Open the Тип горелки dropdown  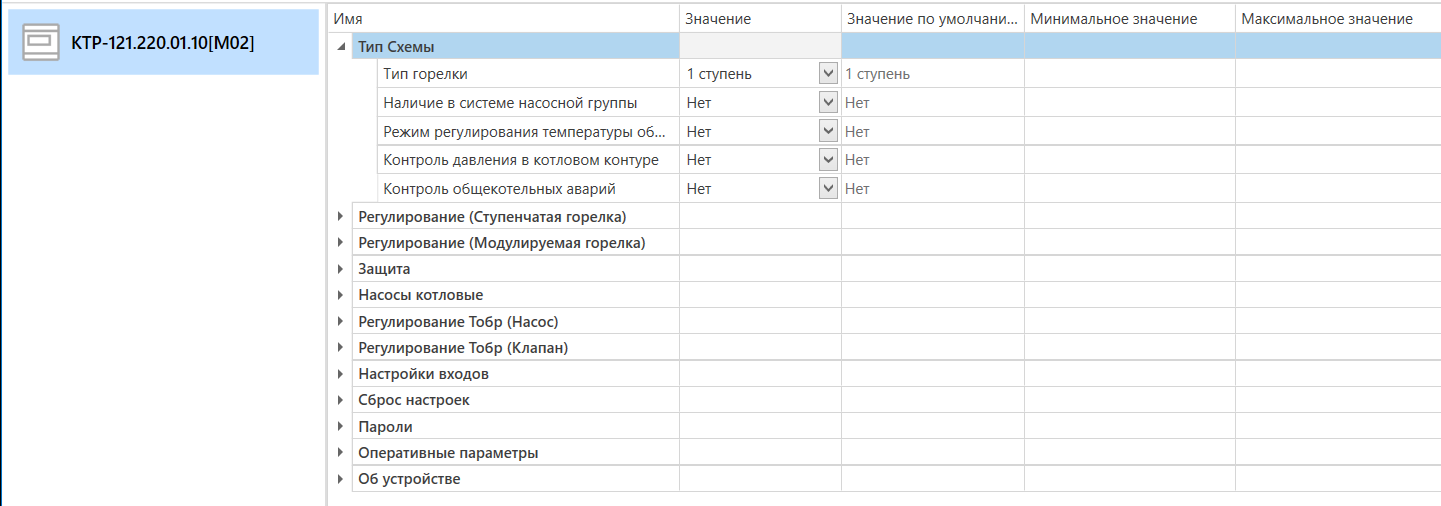tap(827, 74)
